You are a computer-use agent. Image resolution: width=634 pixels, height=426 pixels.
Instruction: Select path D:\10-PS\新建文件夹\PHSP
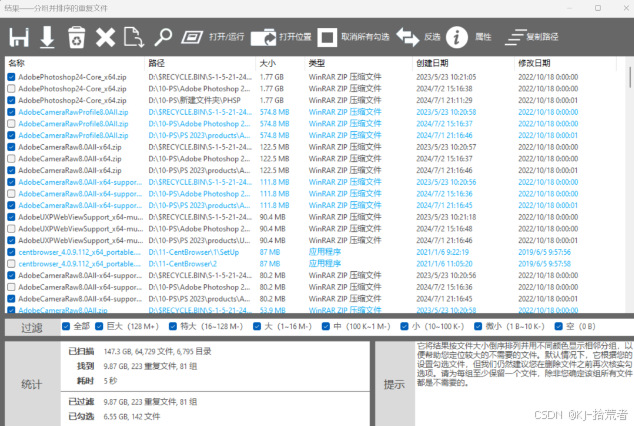(x=194, y=100)
